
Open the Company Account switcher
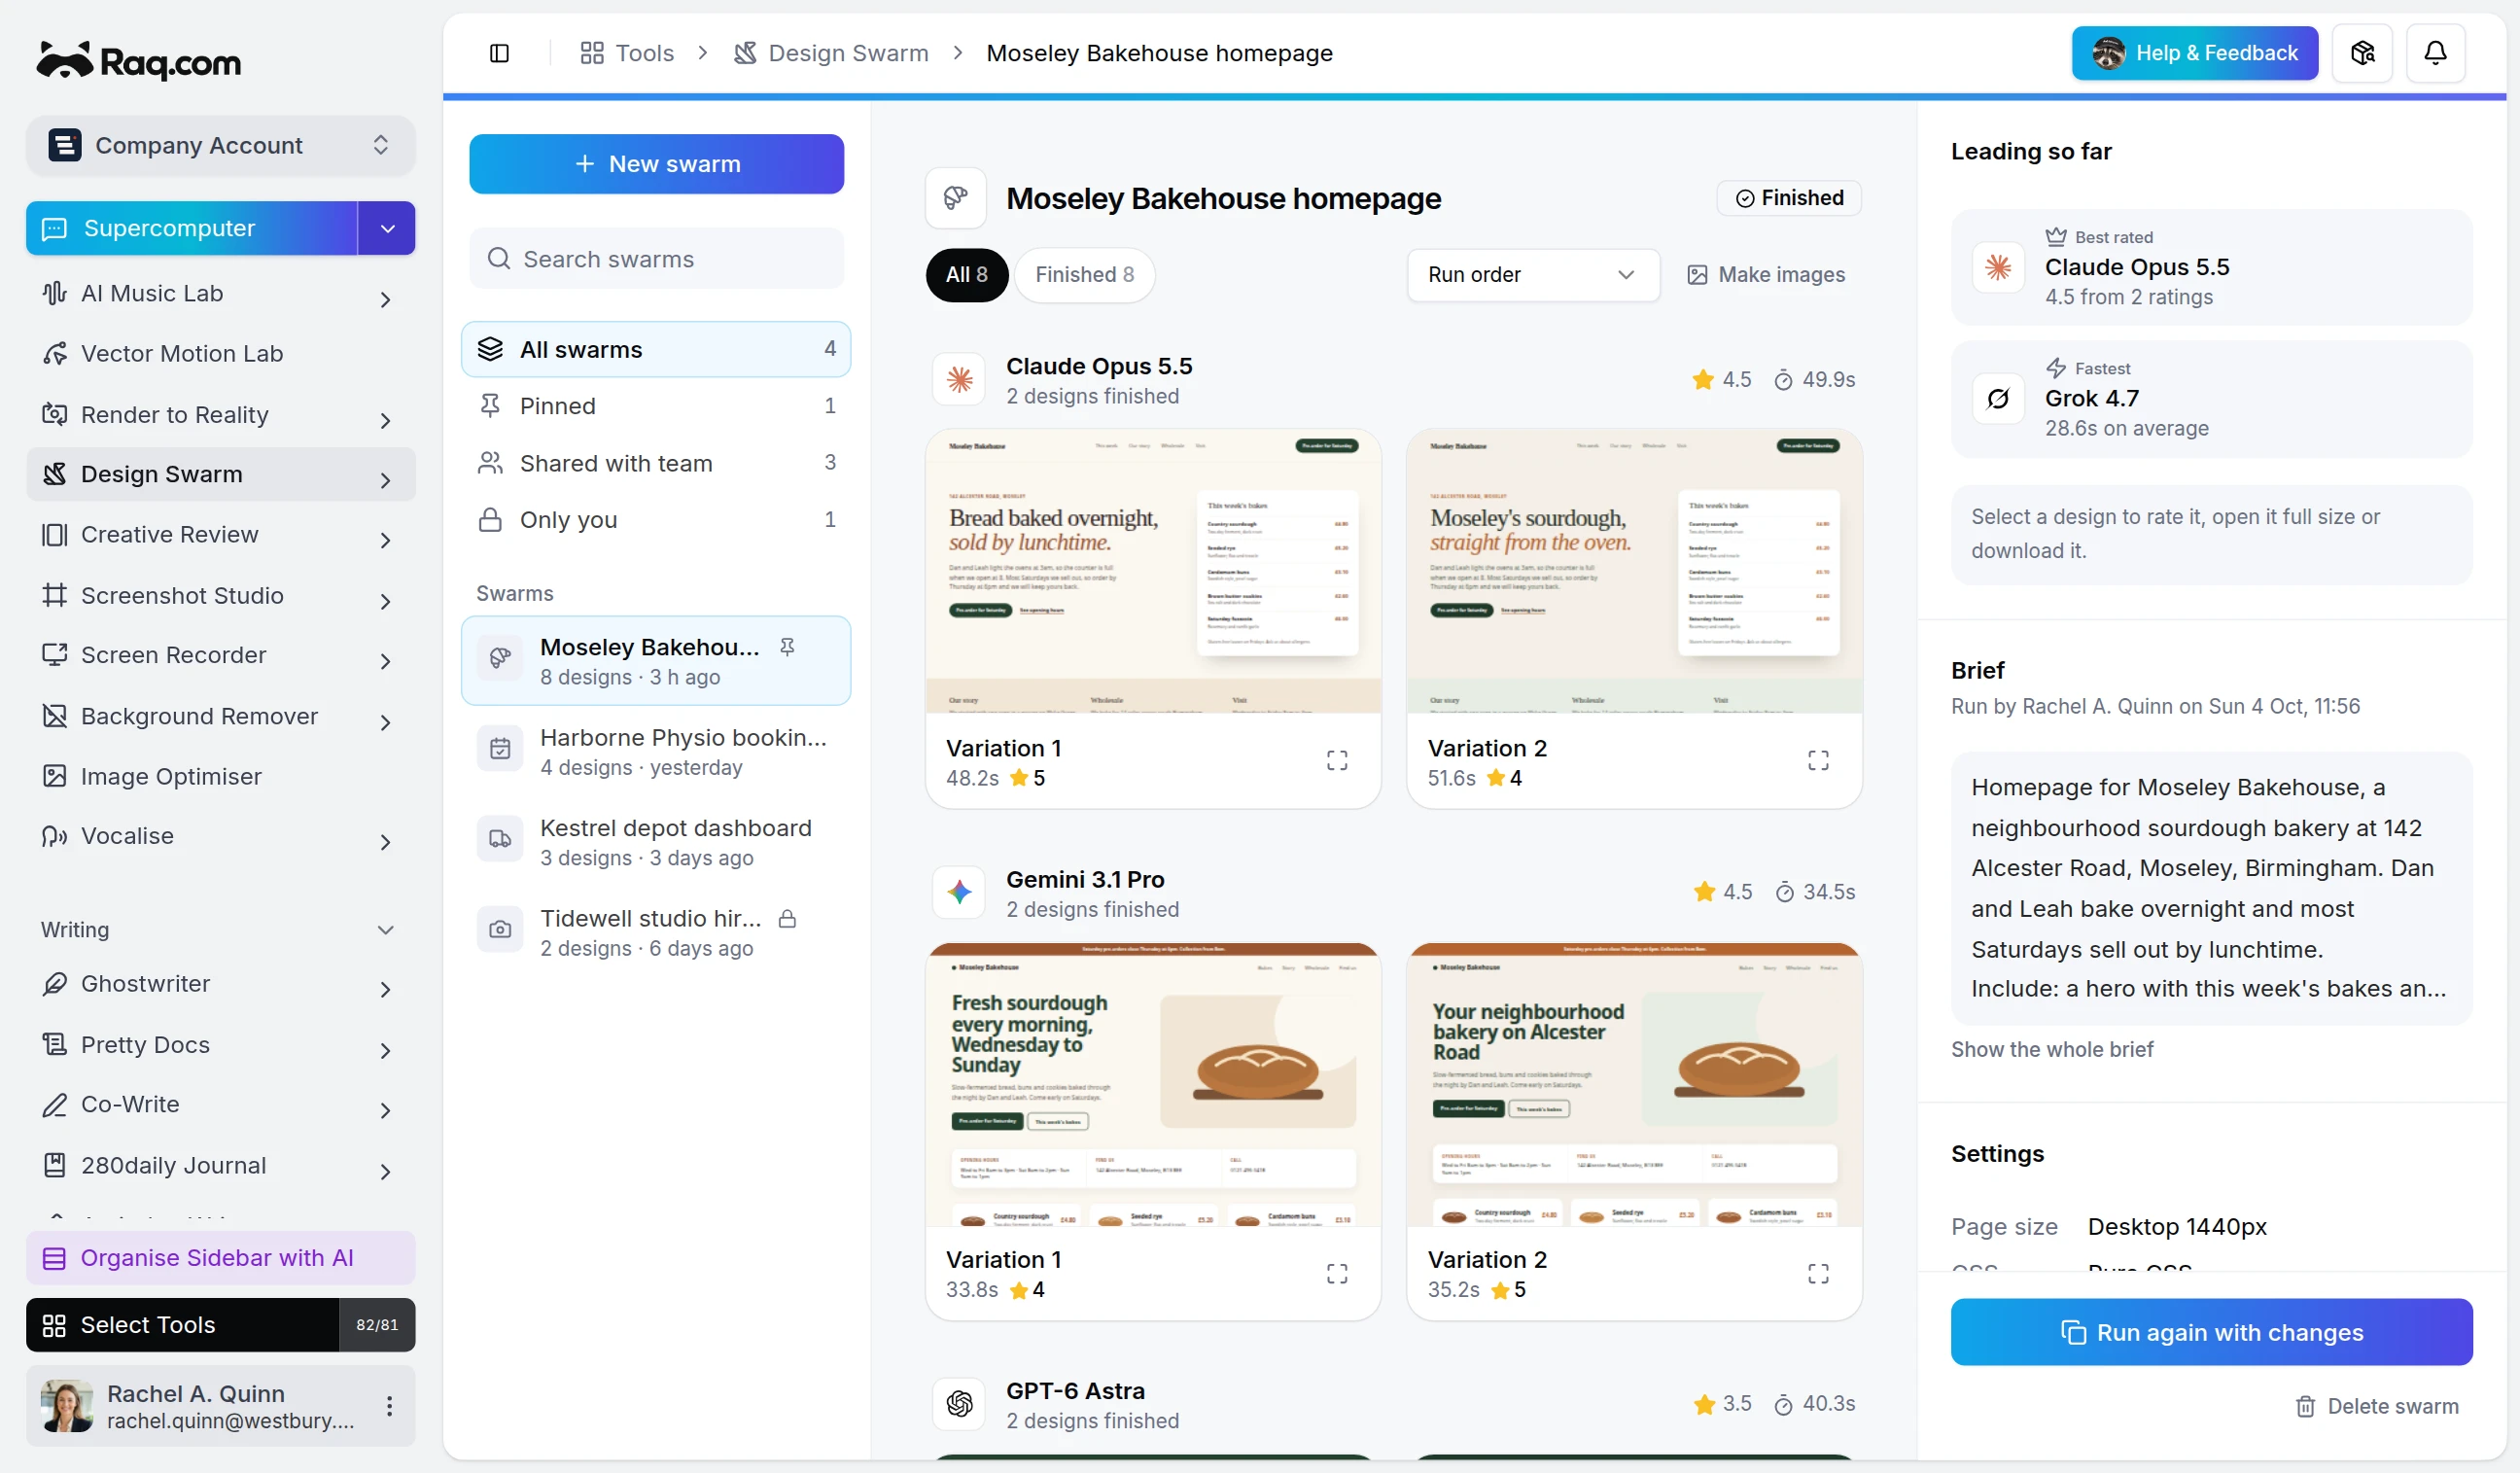click(220, 145)
